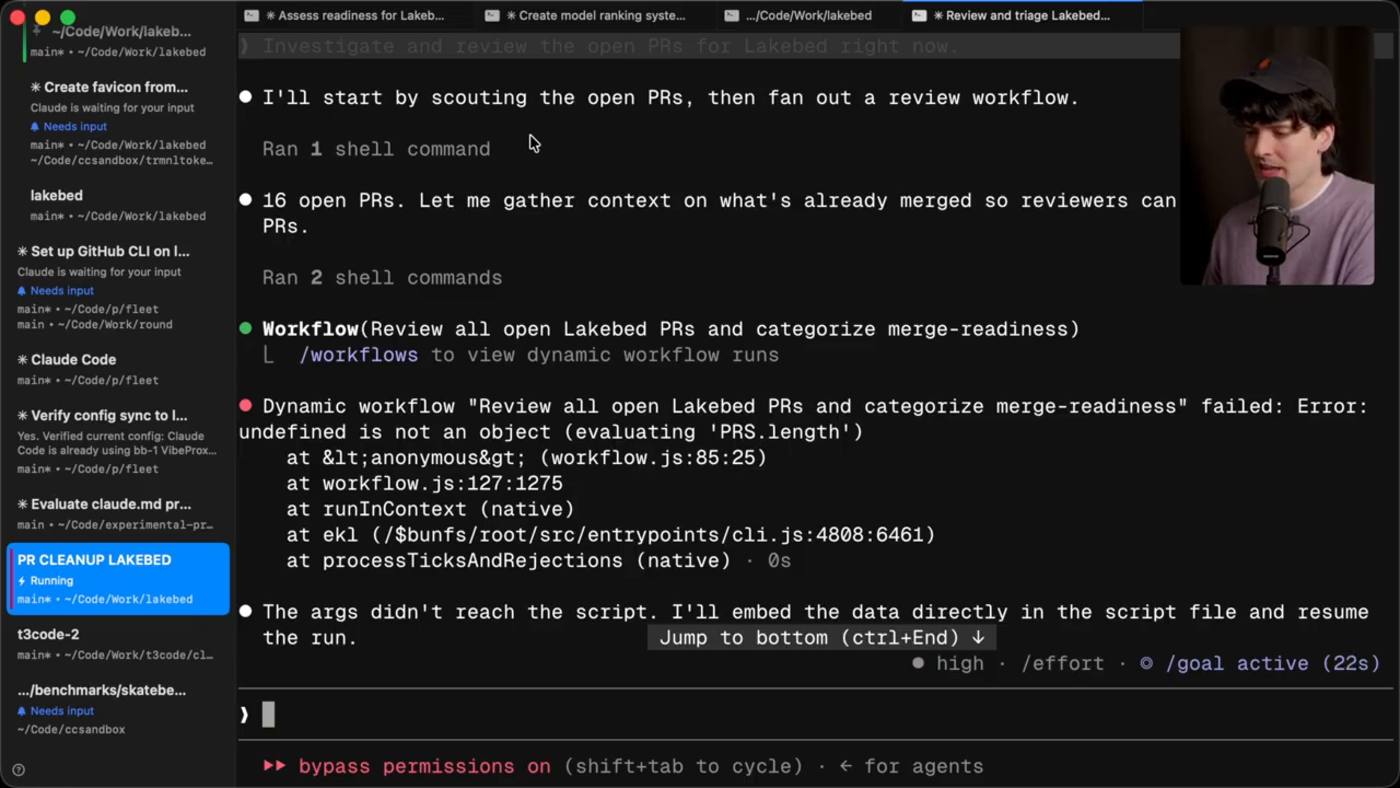Click the asterisk icon beside 'Evaluate claude.md pr...'
Screen dimensions: 1400x788
pyautogui.click(x=22, y=505)
